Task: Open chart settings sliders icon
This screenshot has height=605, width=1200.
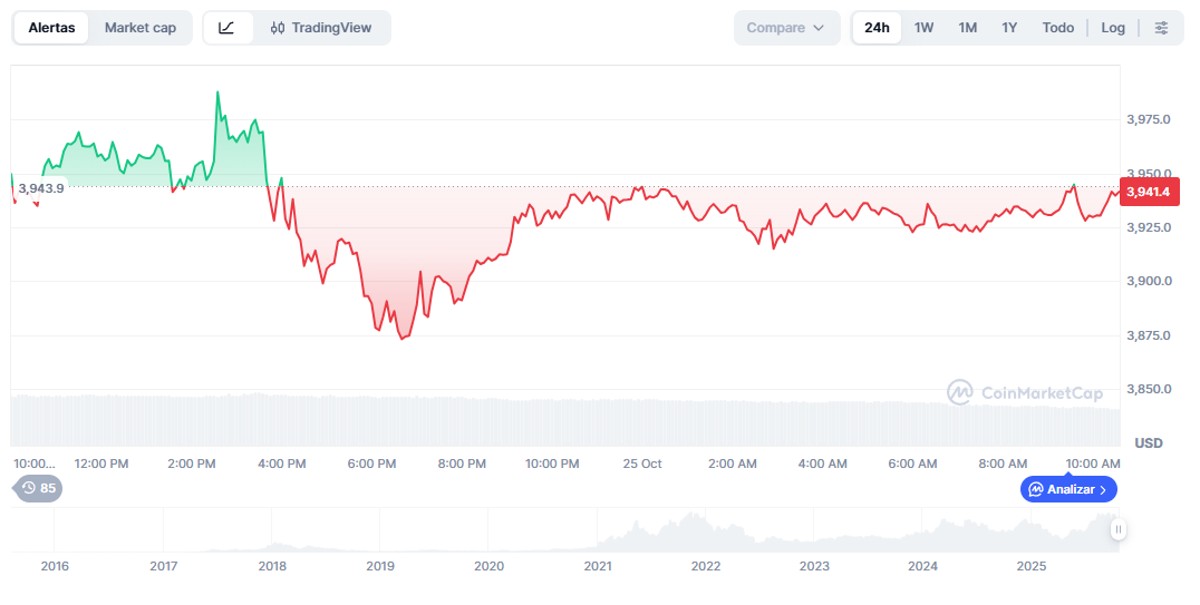Action: [1161, 28]
